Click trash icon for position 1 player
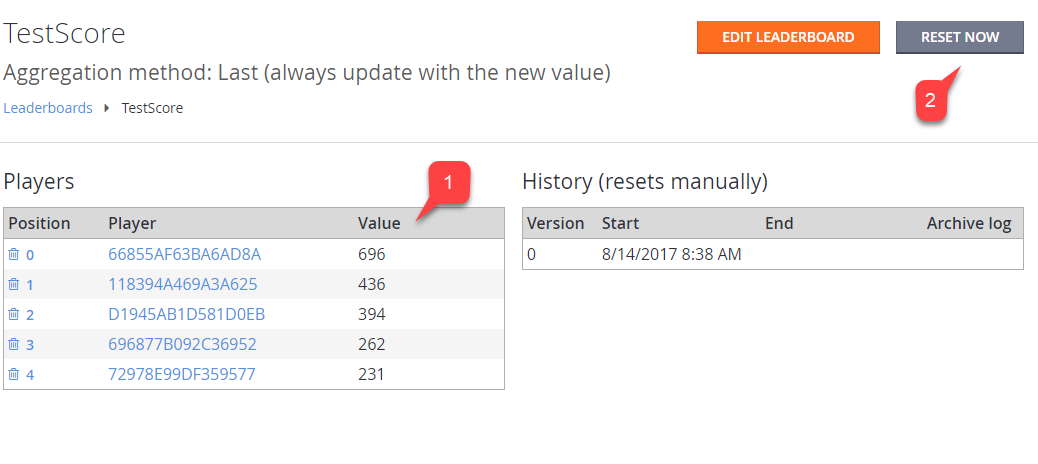 tap(13, 285)
